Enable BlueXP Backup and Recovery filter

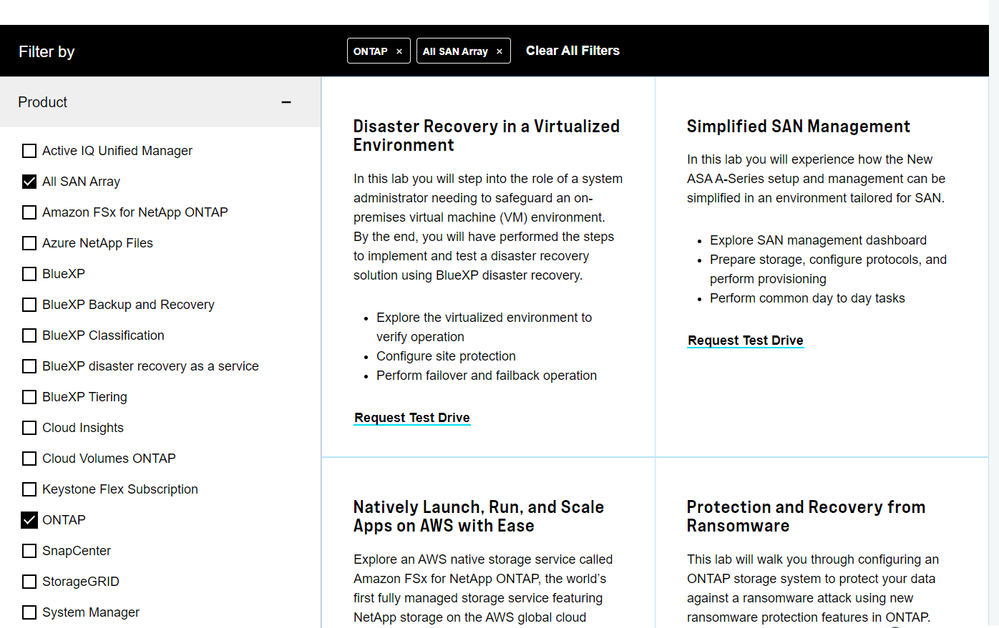tap(29, 305)
